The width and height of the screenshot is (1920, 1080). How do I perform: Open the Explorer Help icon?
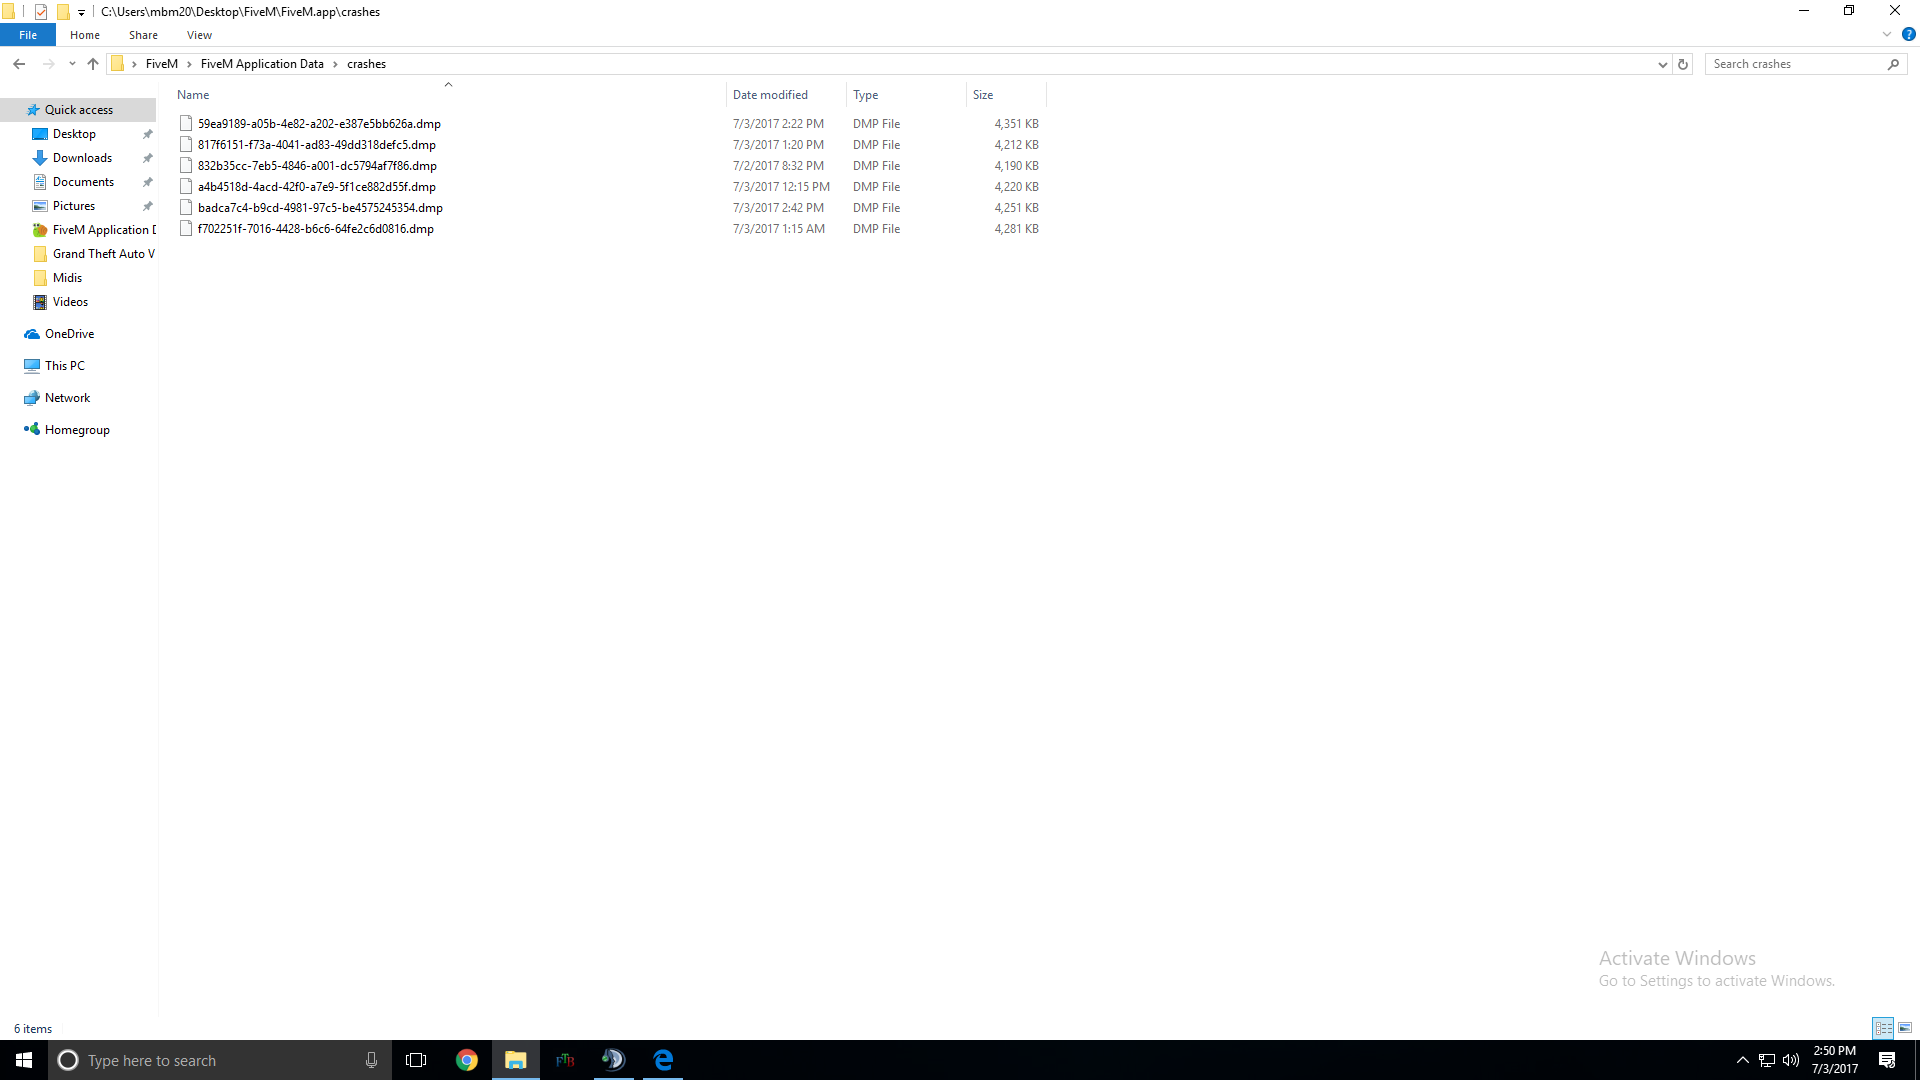(x=1908, y=34)
